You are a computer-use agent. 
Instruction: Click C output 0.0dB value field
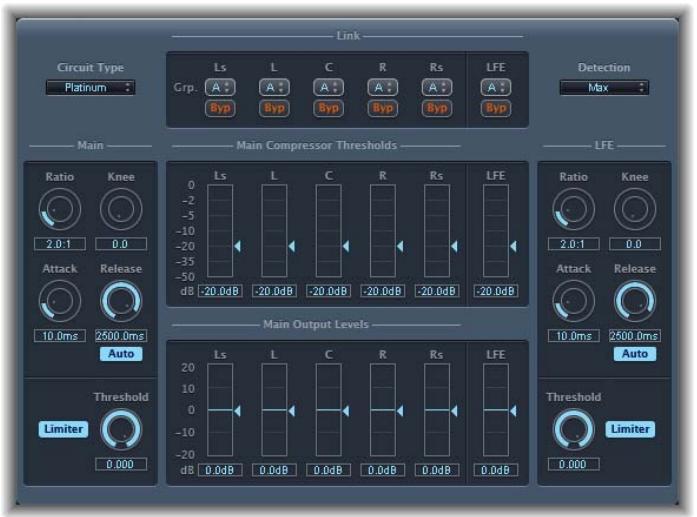[328, 470]
